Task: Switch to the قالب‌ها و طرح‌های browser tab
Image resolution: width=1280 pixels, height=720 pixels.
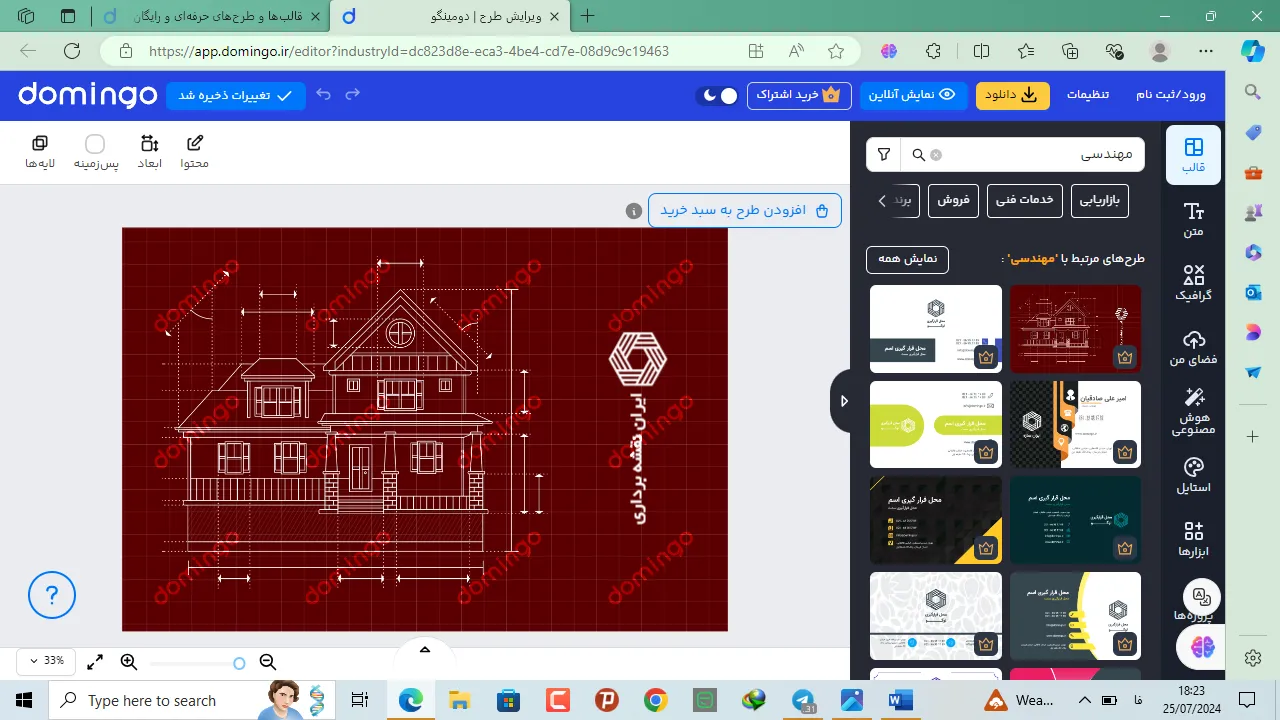Action: pyautogui.click(x=210, y=16)
